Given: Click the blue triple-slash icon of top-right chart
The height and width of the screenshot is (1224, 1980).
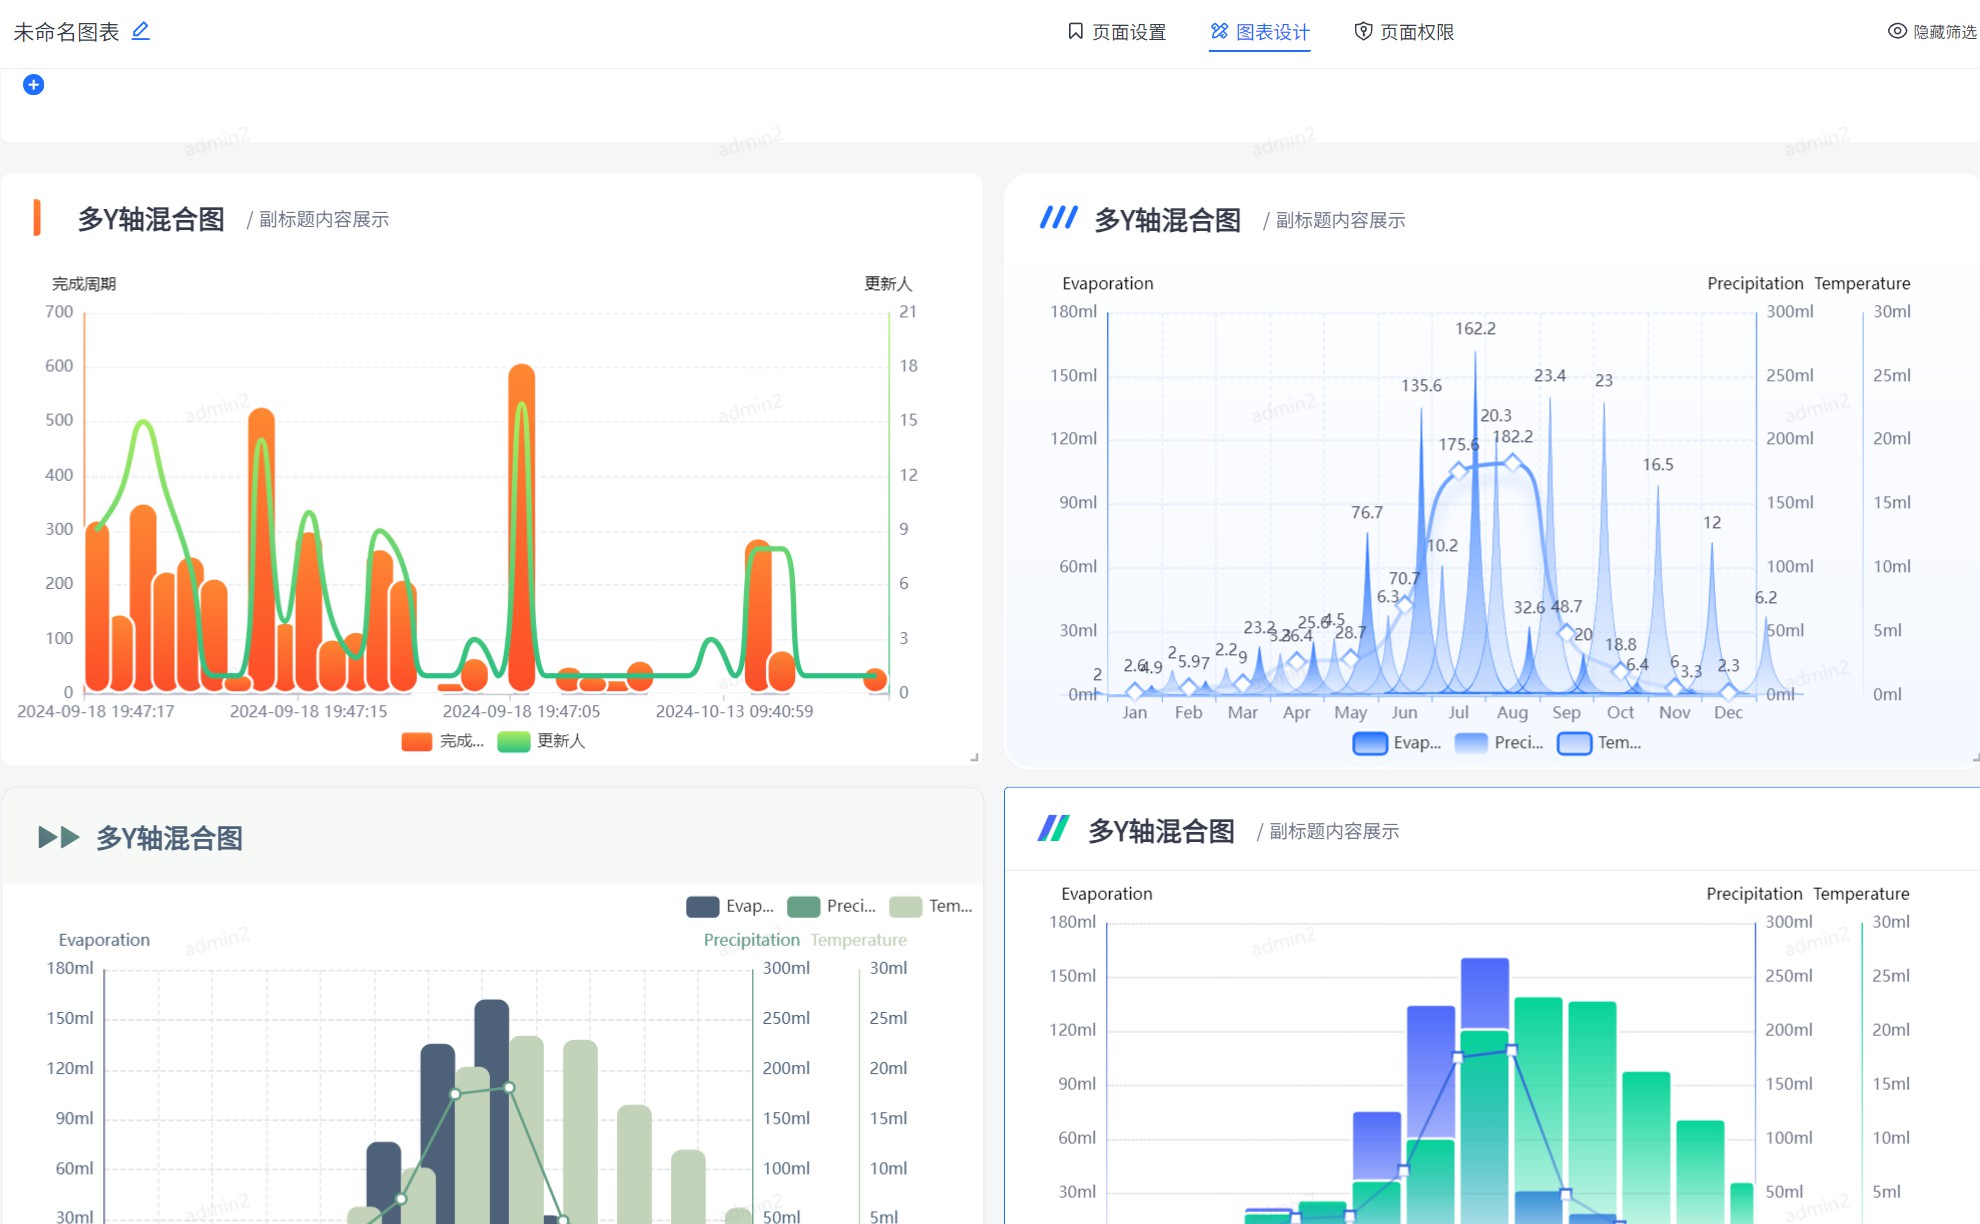Looking at the screenshot, I should (x=1058, y=218).
